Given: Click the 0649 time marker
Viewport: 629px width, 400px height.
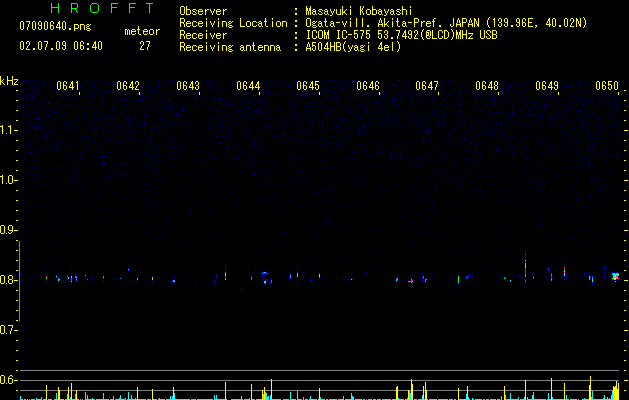Looking at the screenshot, I should [547, 86].
